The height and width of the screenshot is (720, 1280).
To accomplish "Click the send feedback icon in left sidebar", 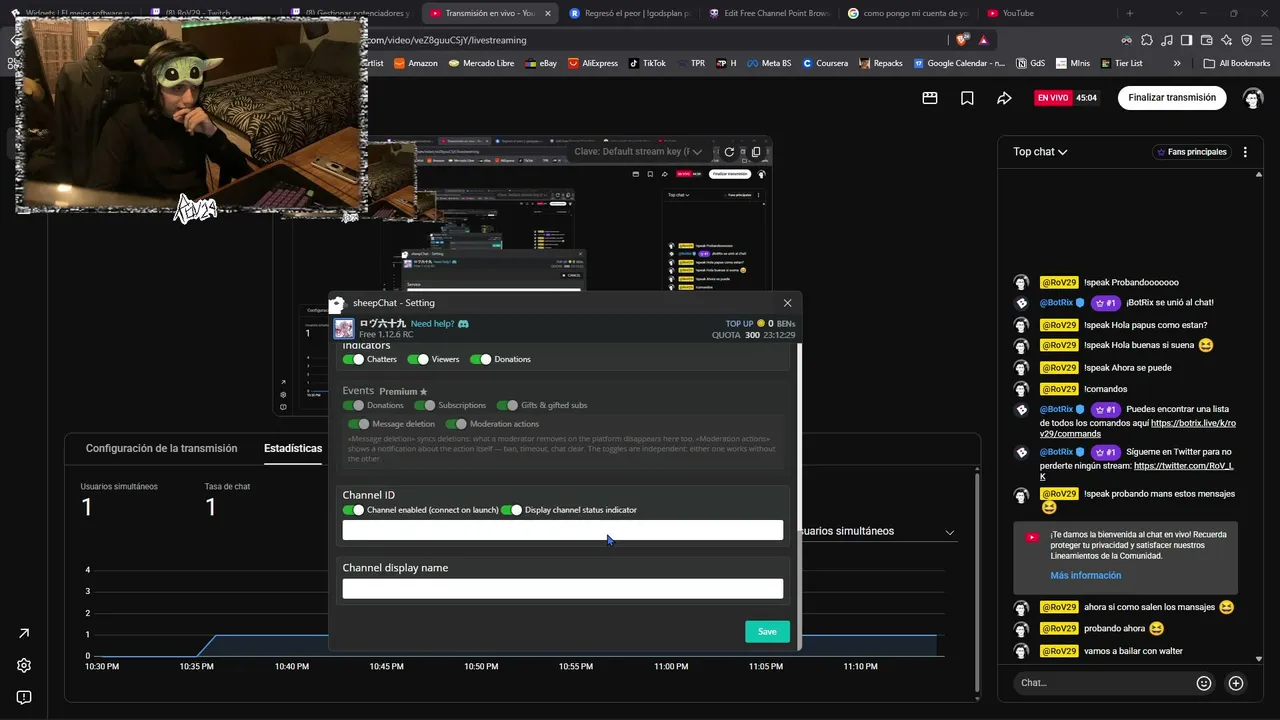I will pos(24,697).
